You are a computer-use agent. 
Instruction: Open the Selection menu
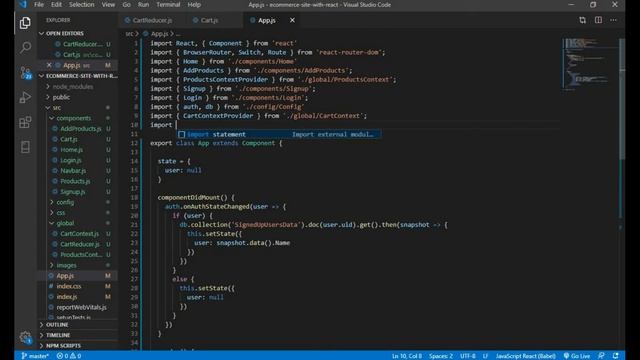pos(81,4)
